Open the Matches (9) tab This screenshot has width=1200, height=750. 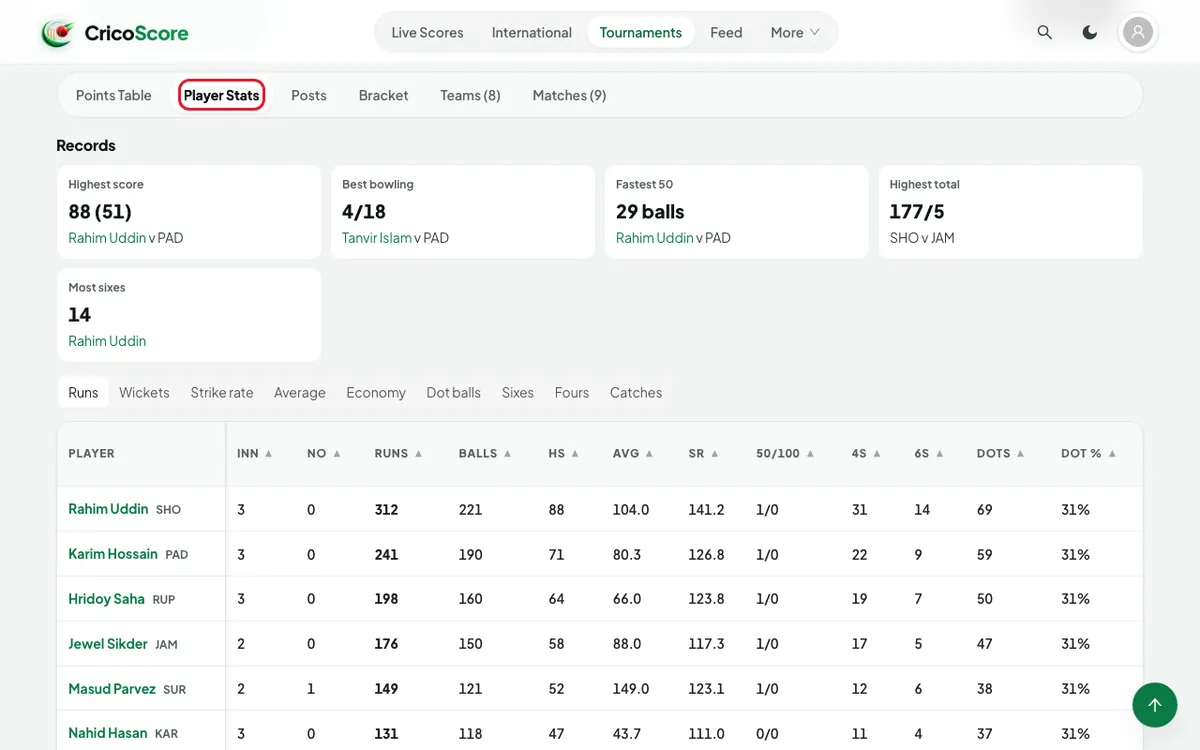(569, 95)
